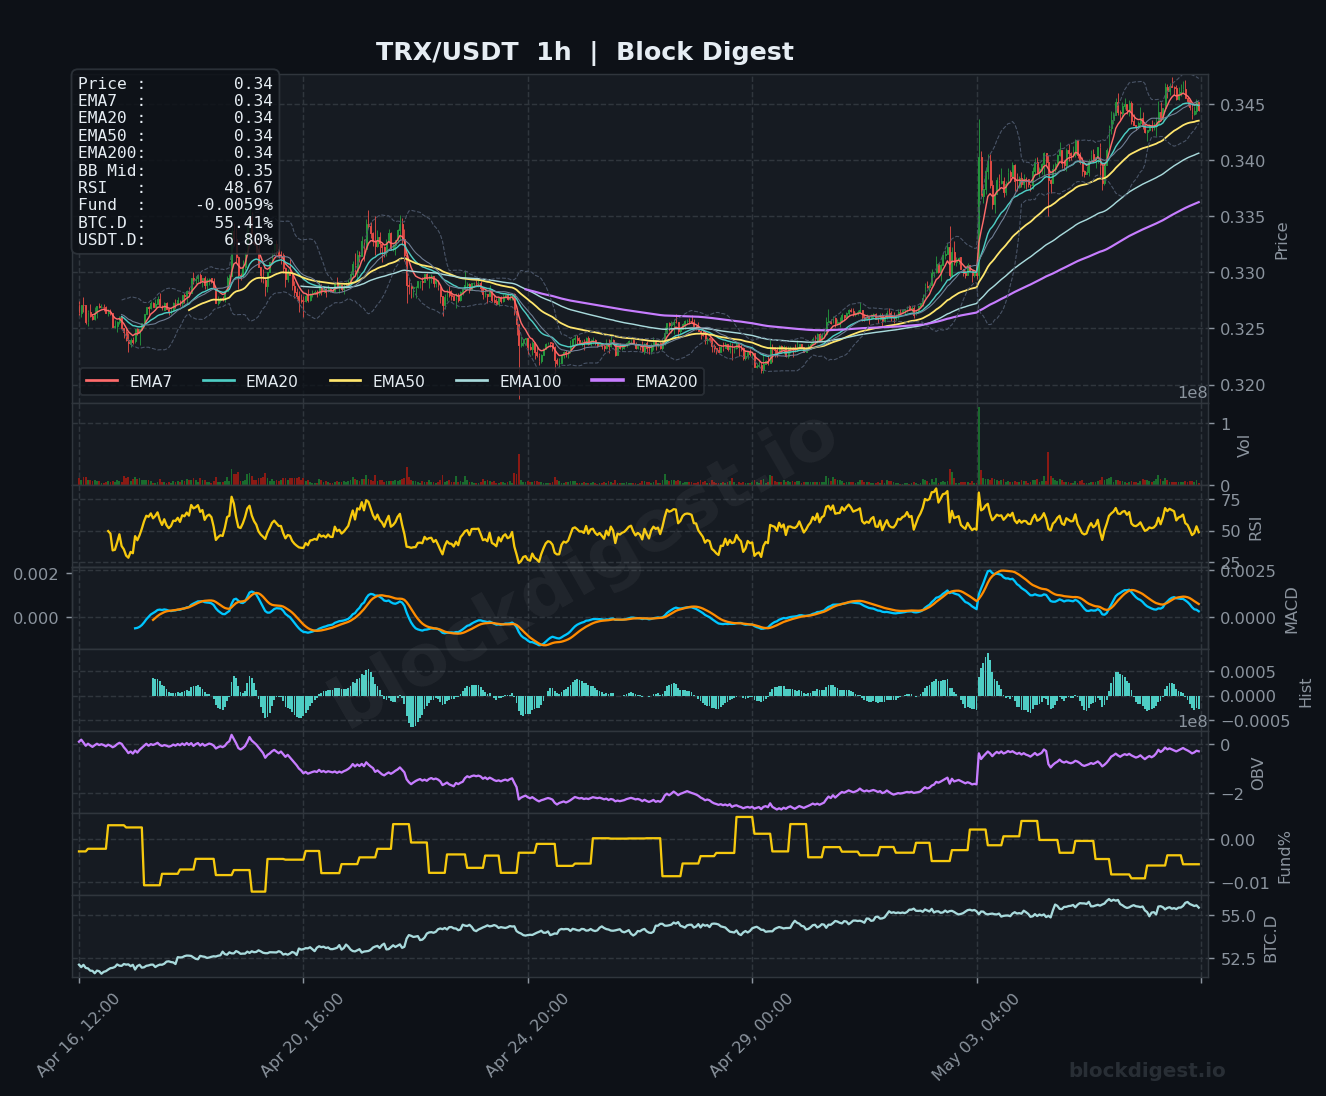
Task: Click the Price axis title
Action: click(x=1282, y=240)
